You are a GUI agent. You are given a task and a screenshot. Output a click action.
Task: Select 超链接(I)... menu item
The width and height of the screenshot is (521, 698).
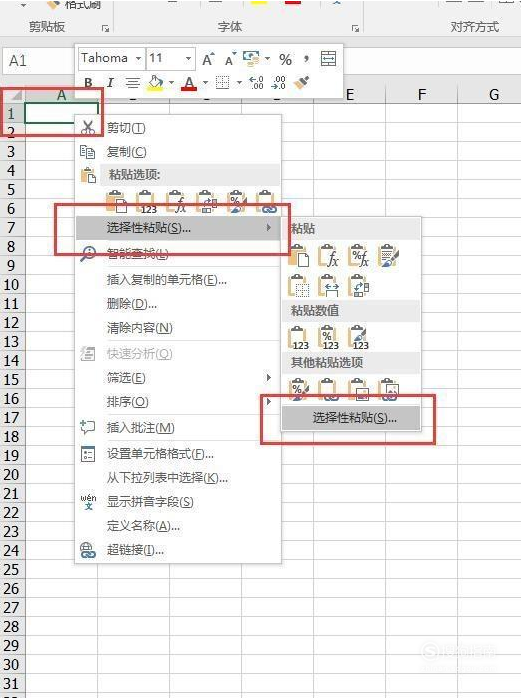178,550
